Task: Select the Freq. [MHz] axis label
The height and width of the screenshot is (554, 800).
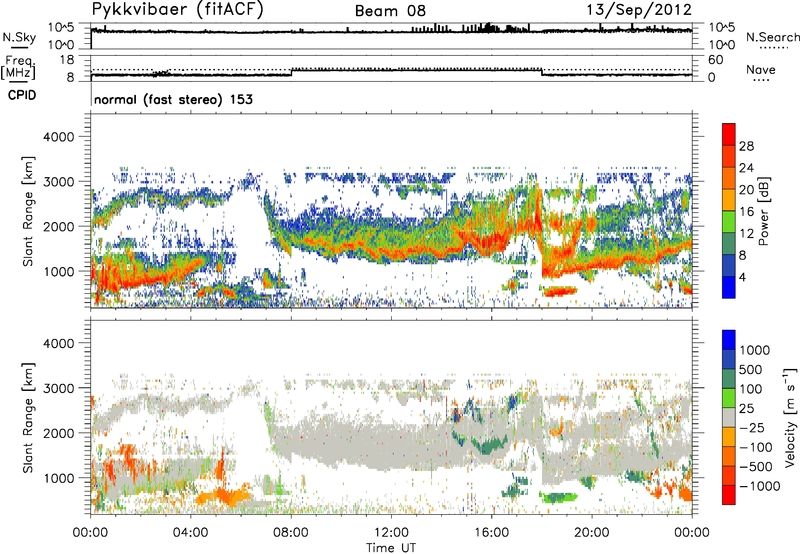Action: pyautogui.click(x=18, y=67)
